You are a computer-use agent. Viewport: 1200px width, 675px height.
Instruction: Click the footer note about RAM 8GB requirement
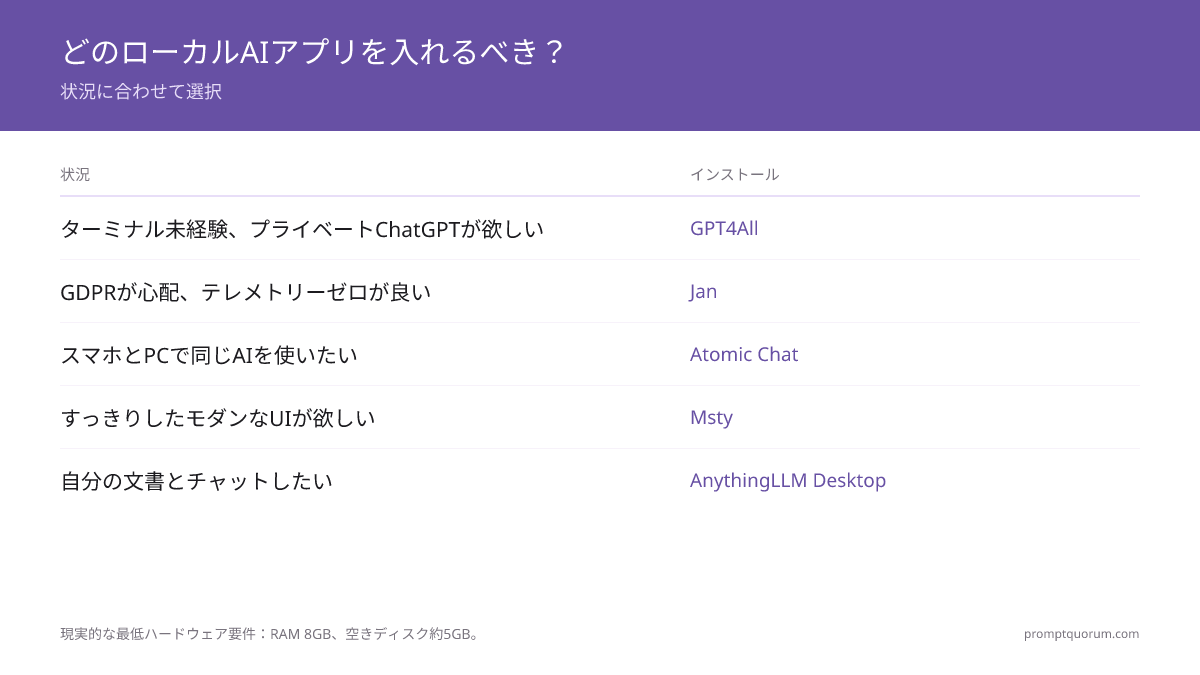tap(272, 633)
